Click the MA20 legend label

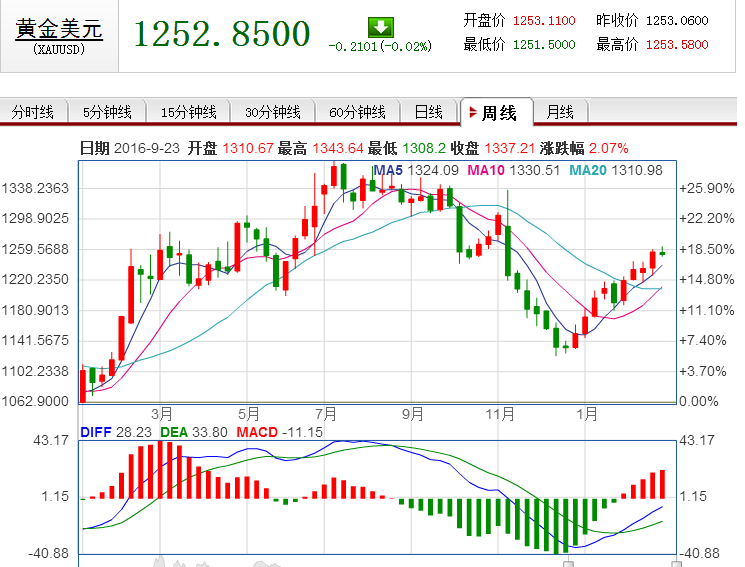588,170
